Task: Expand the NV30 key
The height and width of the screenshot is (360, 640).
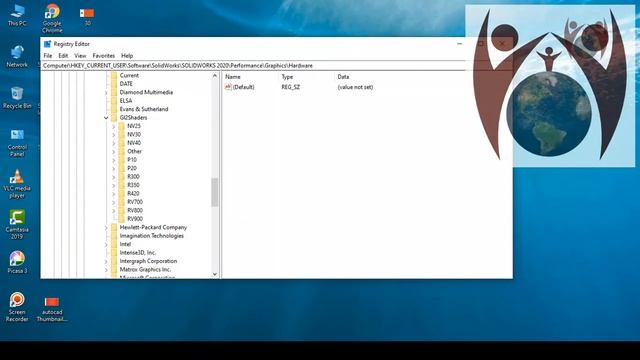Action: coord(113,135)
